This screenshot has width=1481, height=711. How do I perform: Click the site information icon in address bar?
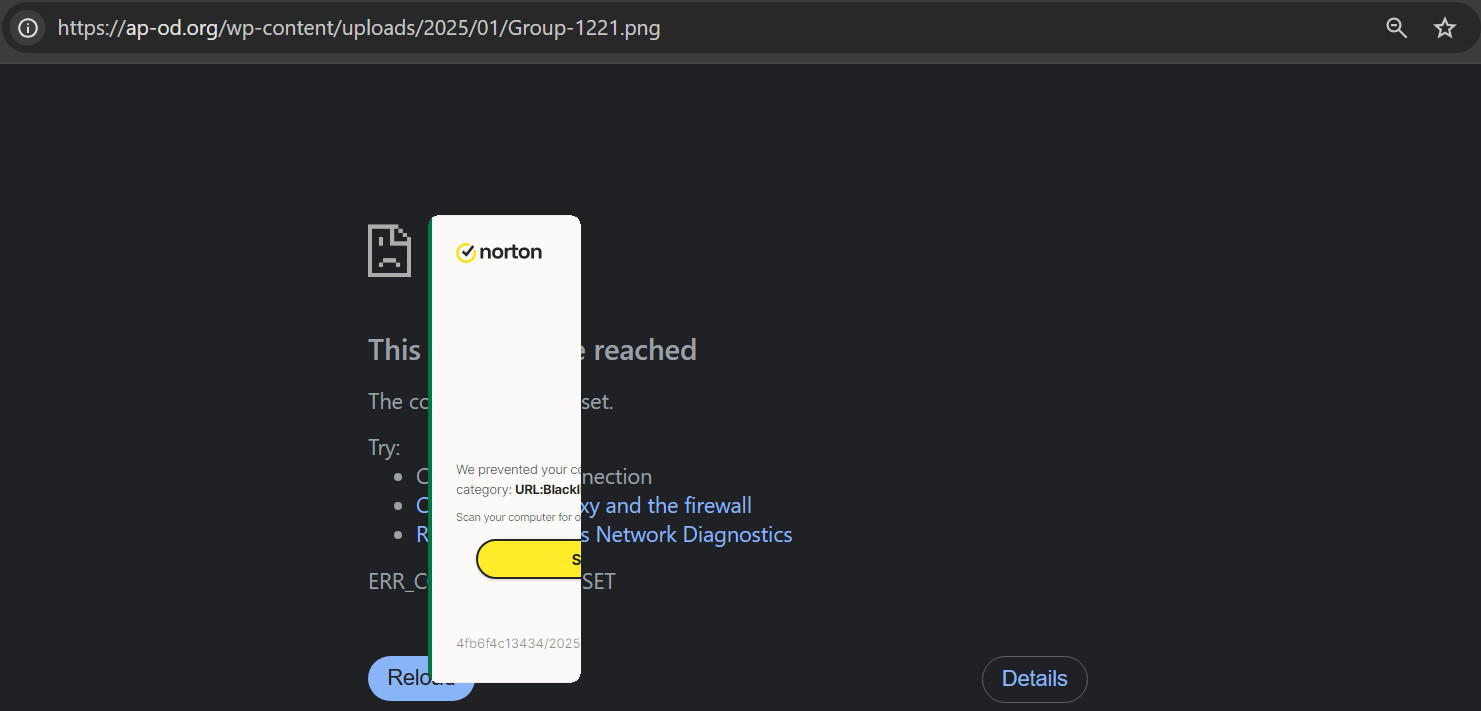pyautogui.click(x=28, y=28)
